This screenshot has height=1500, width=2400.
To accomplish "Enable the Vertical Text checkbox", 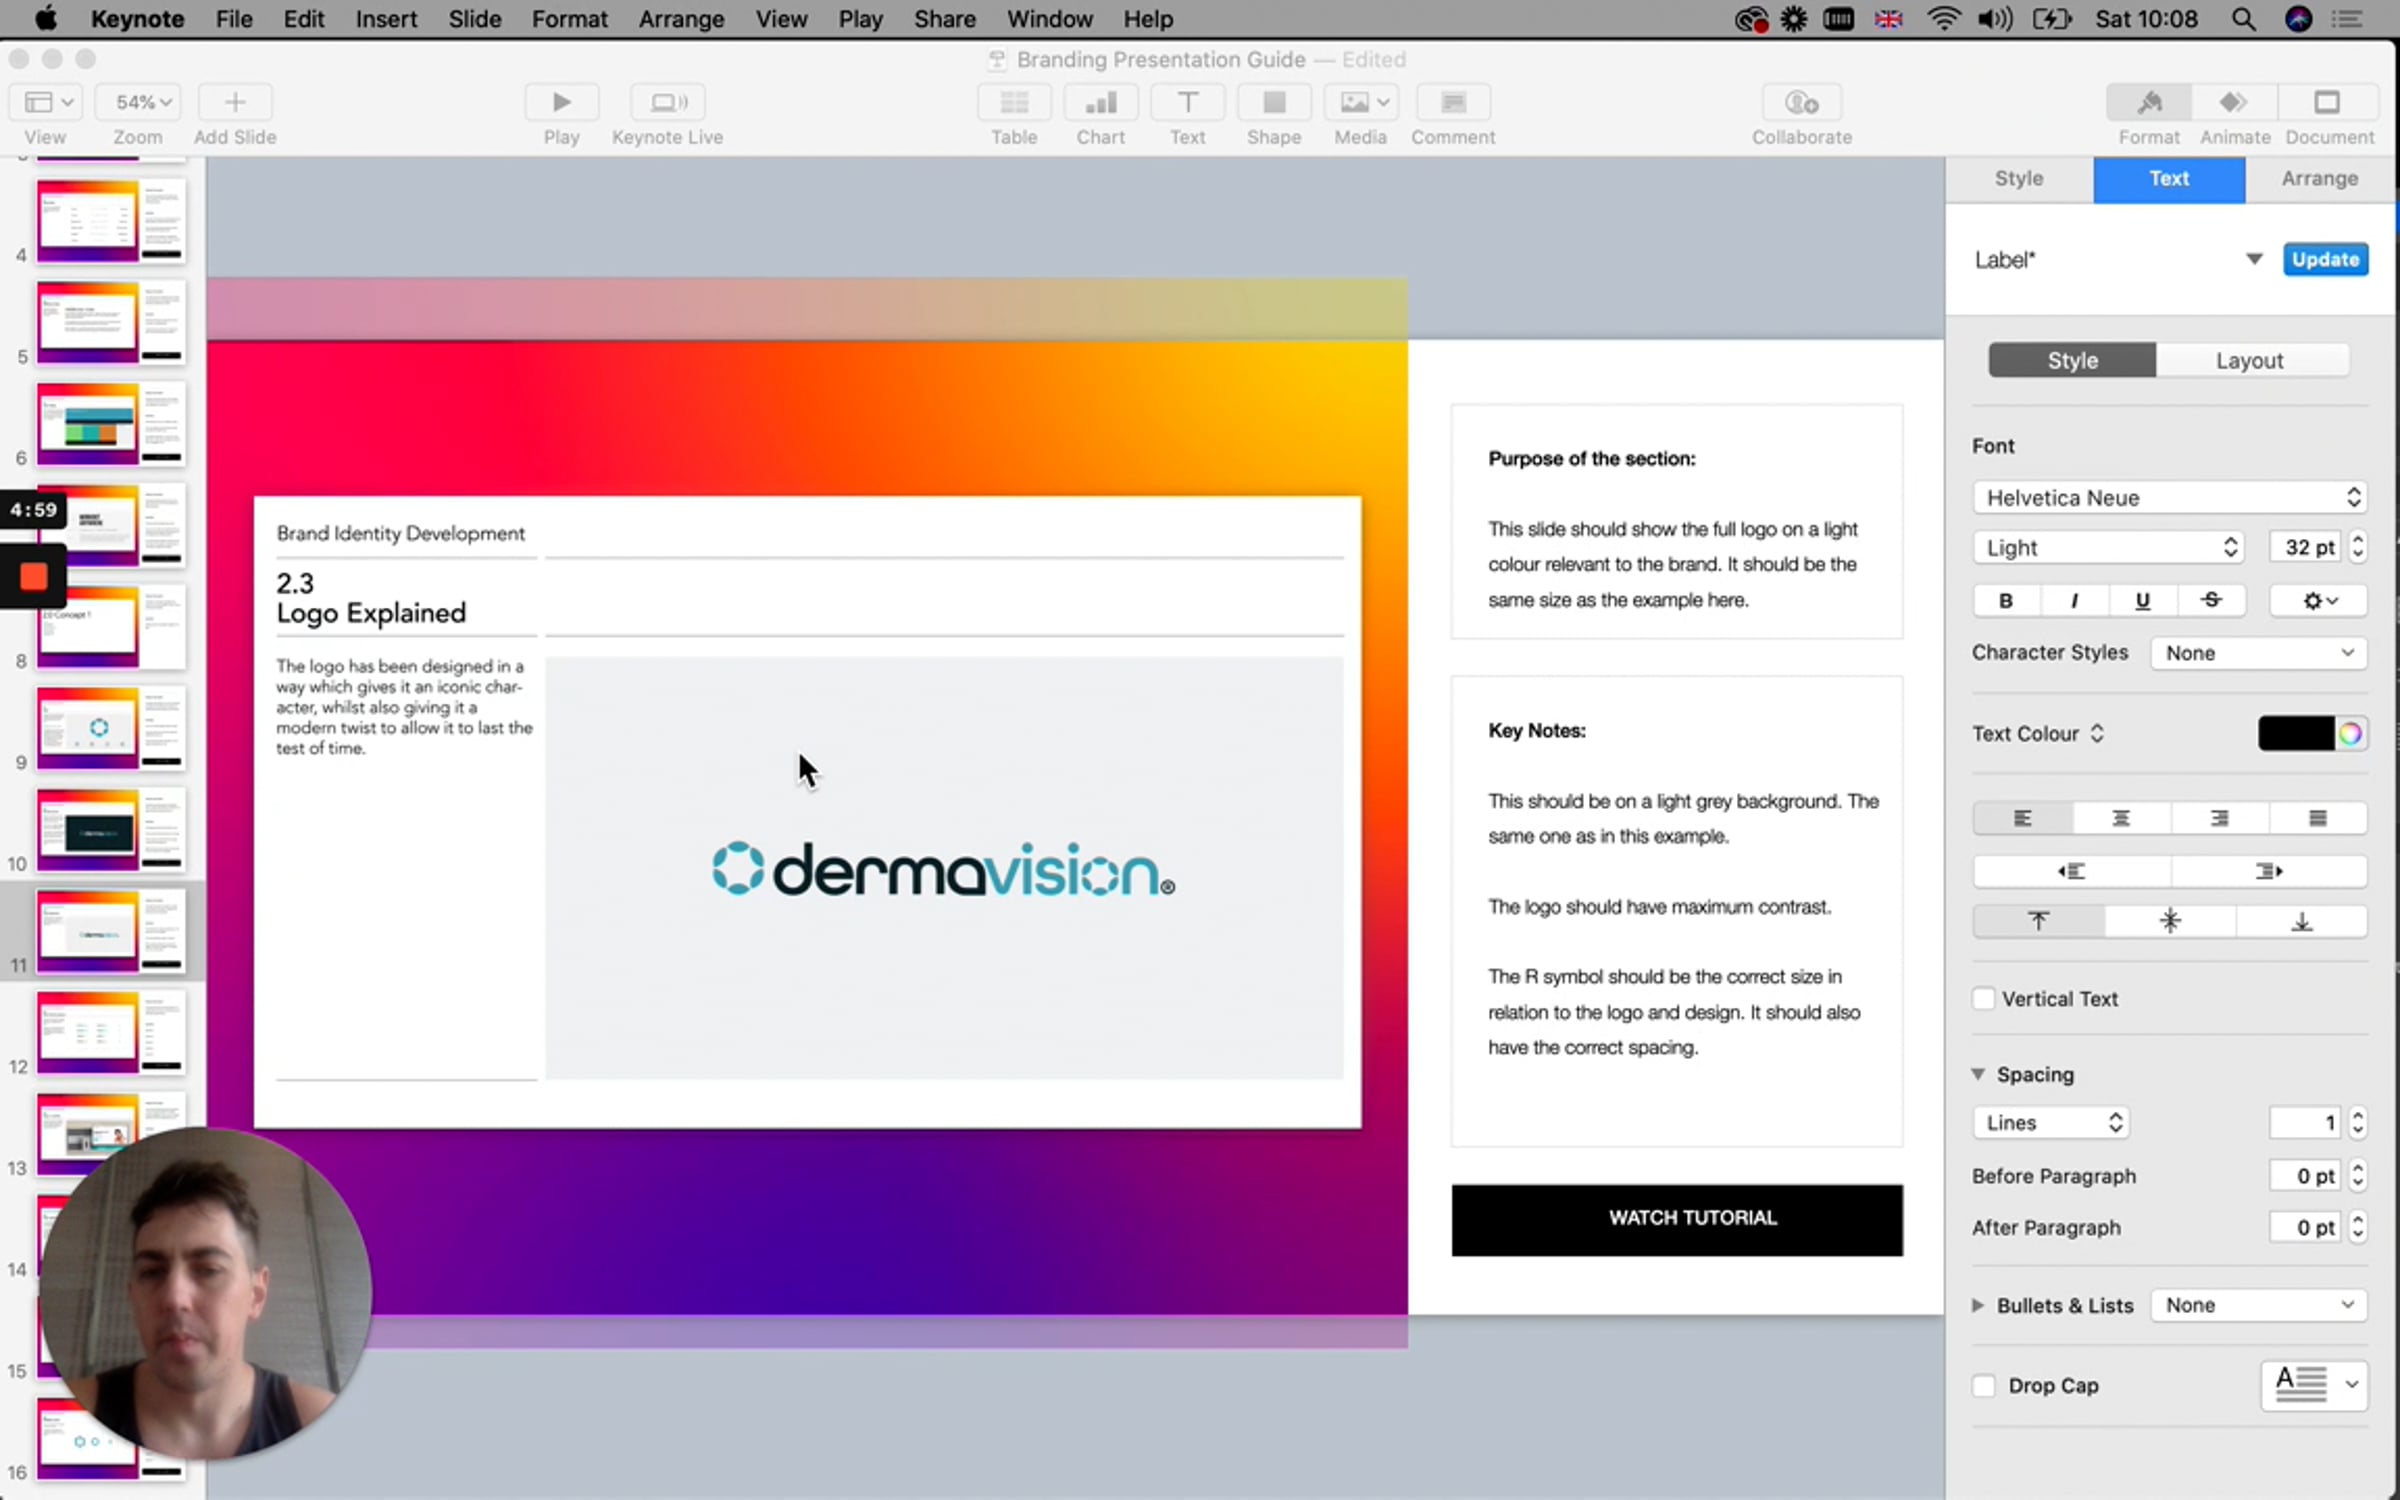I will 1984,998.
